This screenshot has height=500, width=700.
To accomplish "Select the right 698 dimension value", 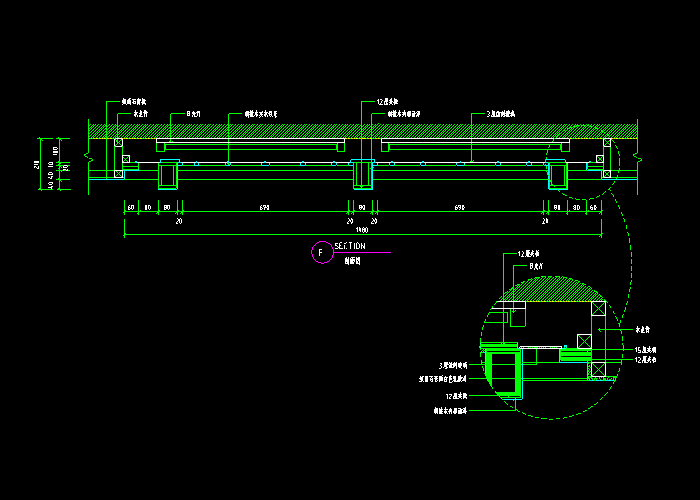I will [x=460, y=207].
